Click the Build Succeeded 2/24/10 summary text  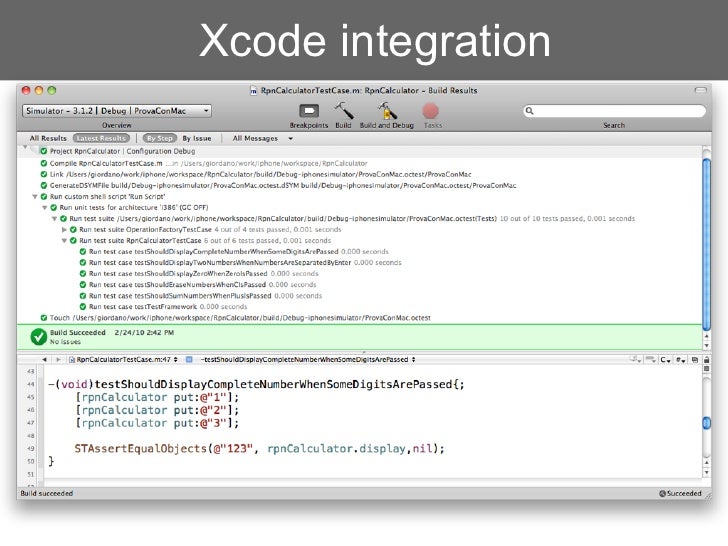coord(112,332)
